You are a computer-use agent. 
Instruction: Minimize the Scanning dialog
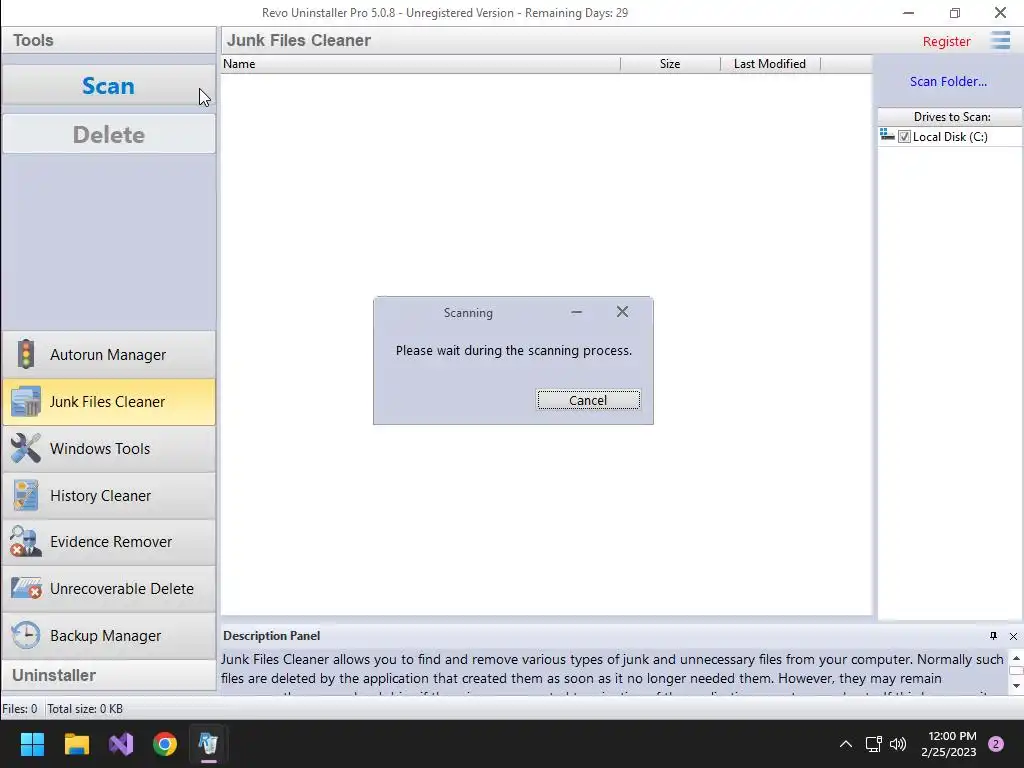click(x=576, y=312)
